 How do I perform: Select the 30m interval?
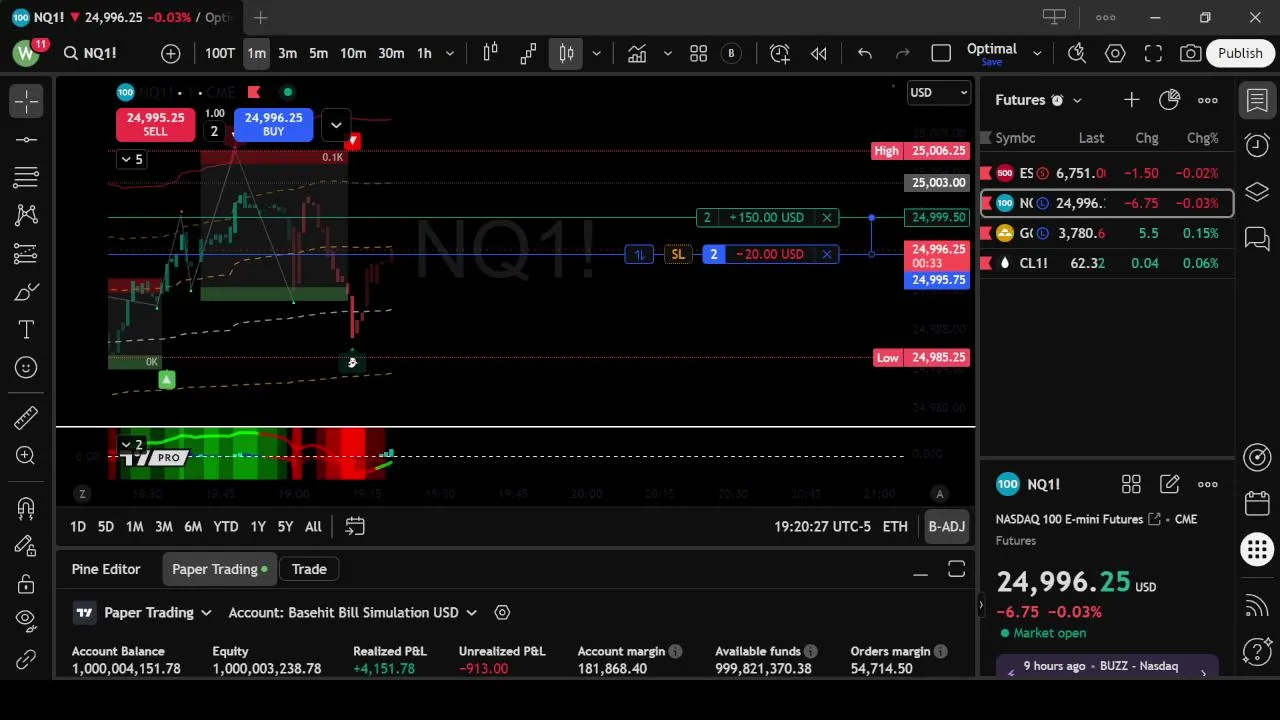[391, 53]
